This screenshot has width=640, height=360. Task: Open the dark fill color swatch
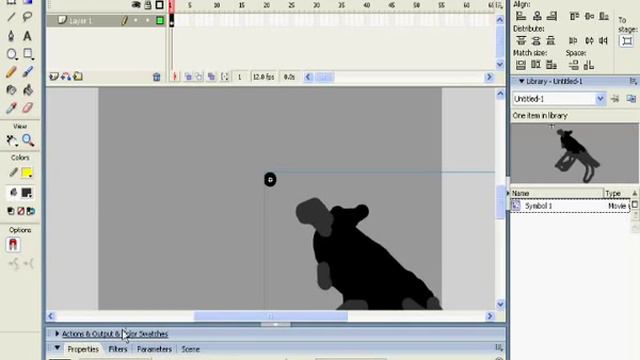click(x=27, y=193)
